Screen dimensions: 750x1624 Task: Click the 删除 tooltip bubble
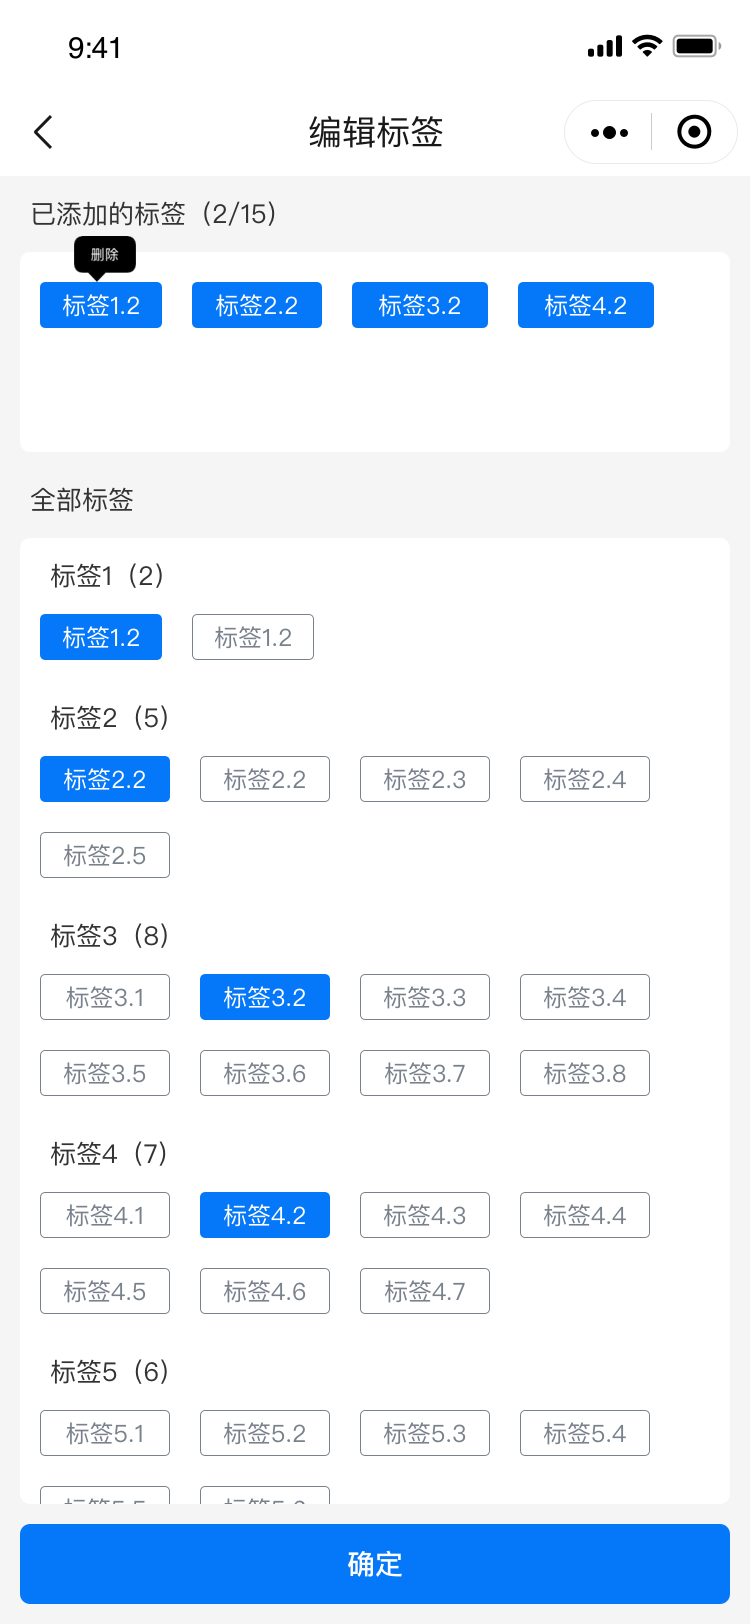click(105, 255)
